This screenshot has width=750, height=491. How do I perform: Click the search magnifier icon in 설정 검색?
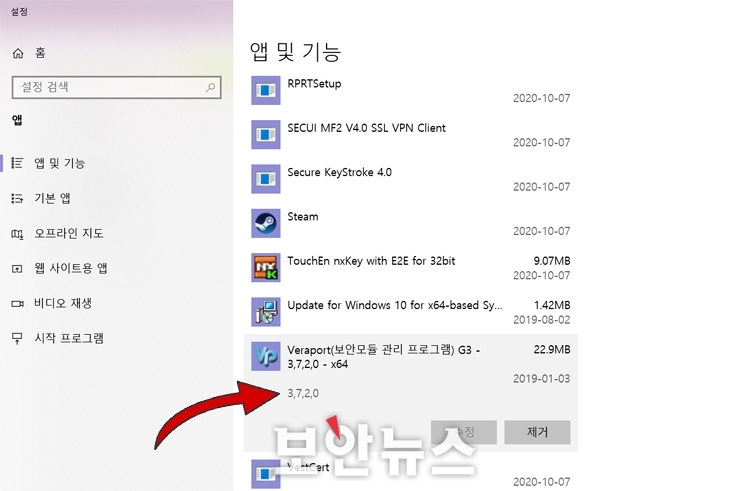pos(210,87)
